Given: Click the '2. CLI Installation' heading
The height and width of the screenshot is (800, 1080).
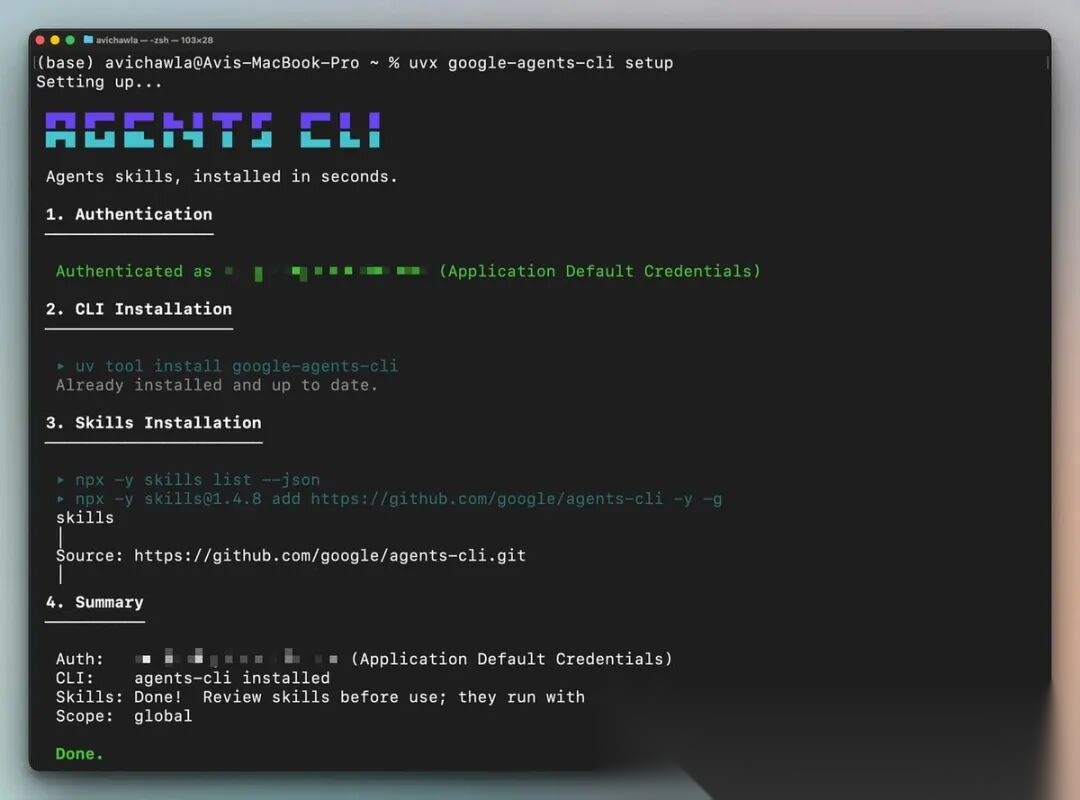Looking at the screenshot, I should (138, 309).
